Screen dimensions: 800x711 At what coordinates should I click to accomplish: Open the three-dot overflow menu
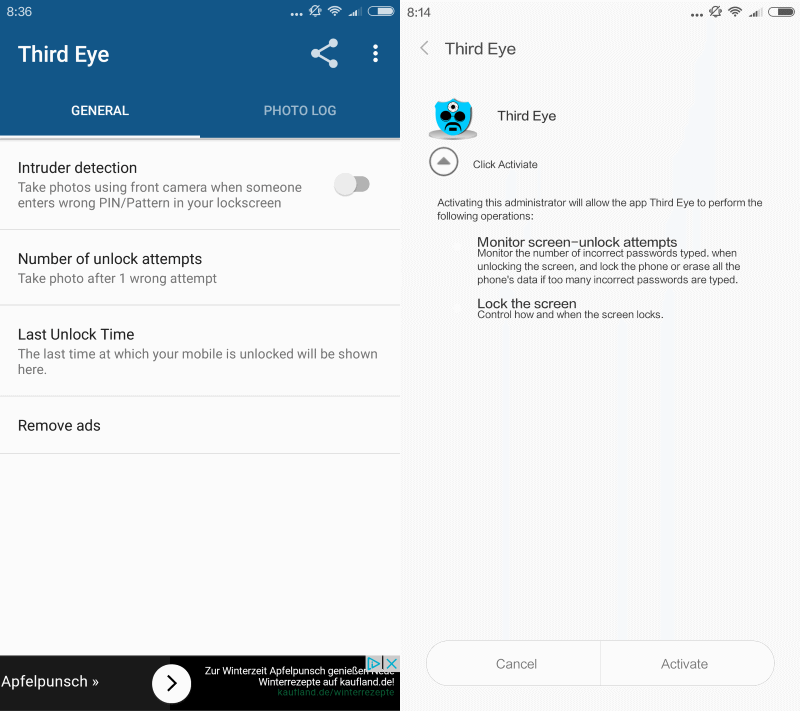click(x=376, y=53)
